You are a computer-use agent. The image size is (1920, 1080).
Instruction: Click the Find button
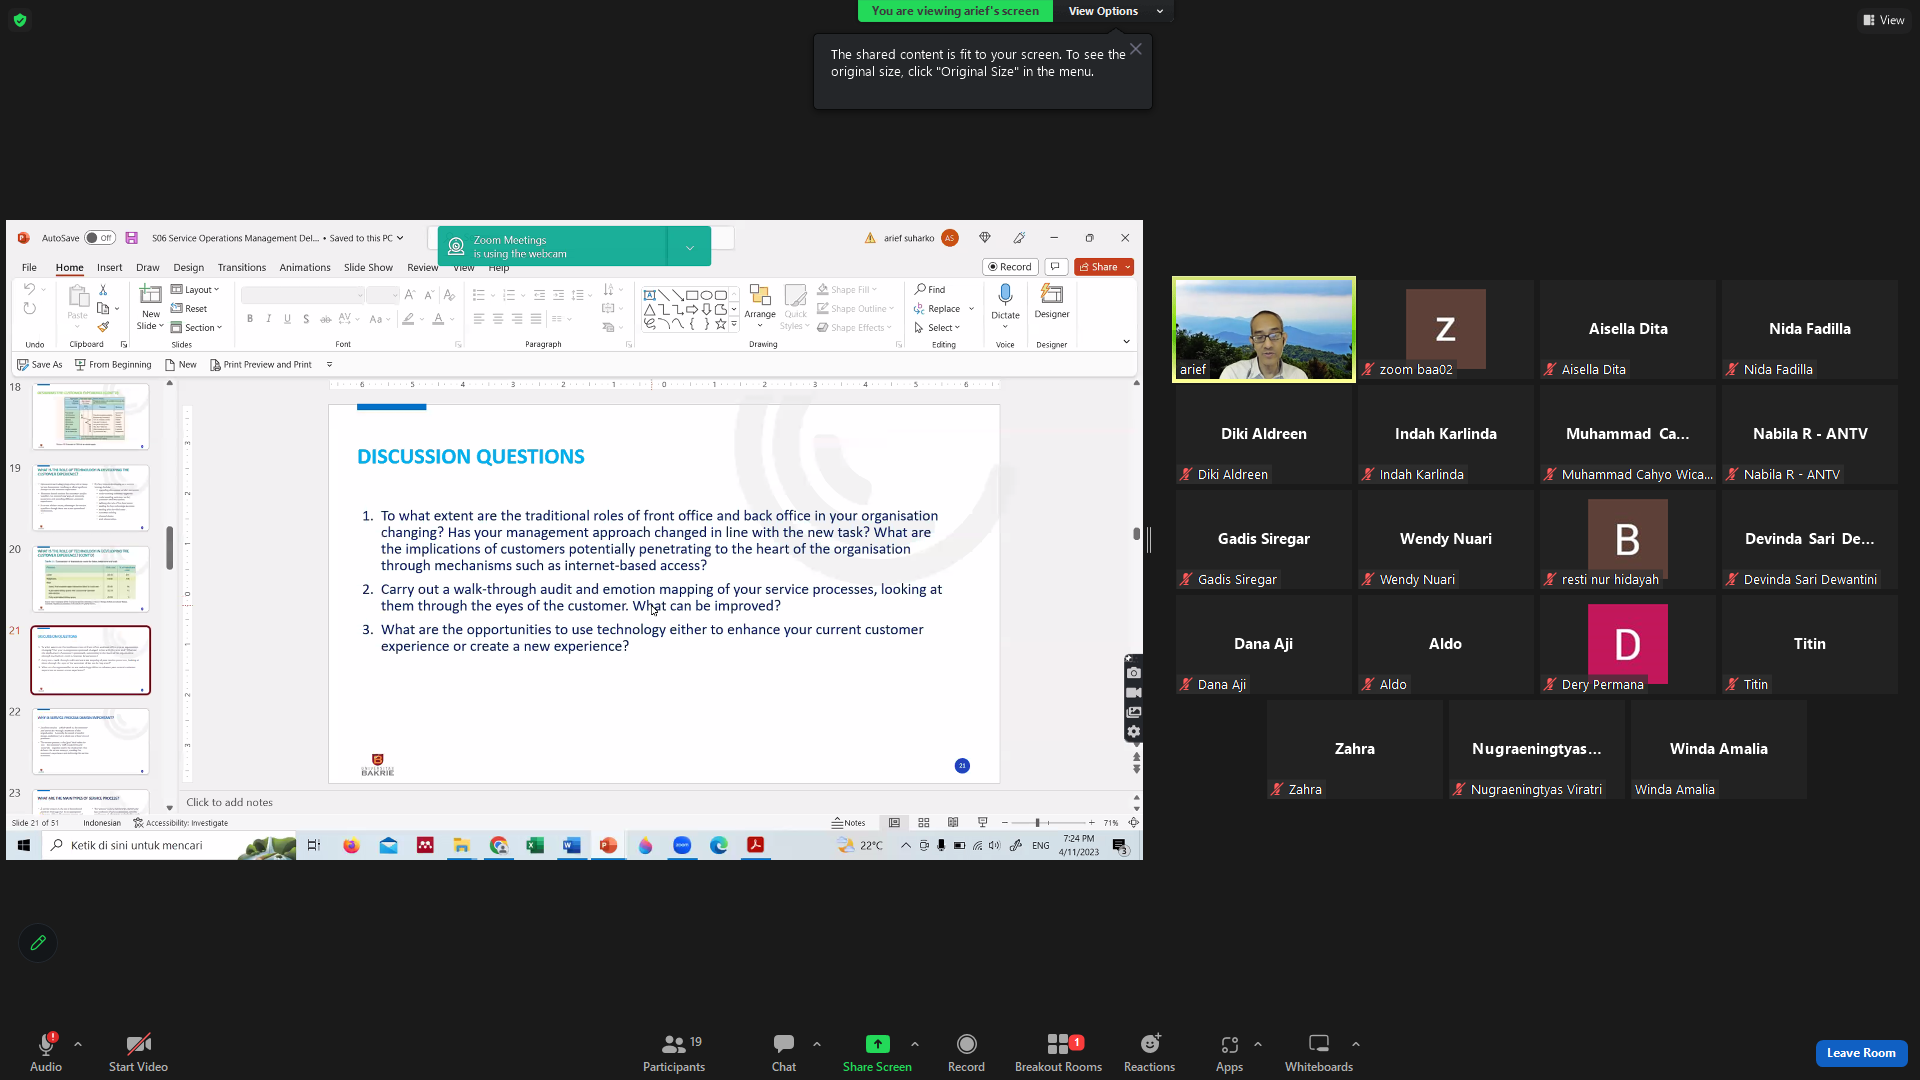point(930,290)
